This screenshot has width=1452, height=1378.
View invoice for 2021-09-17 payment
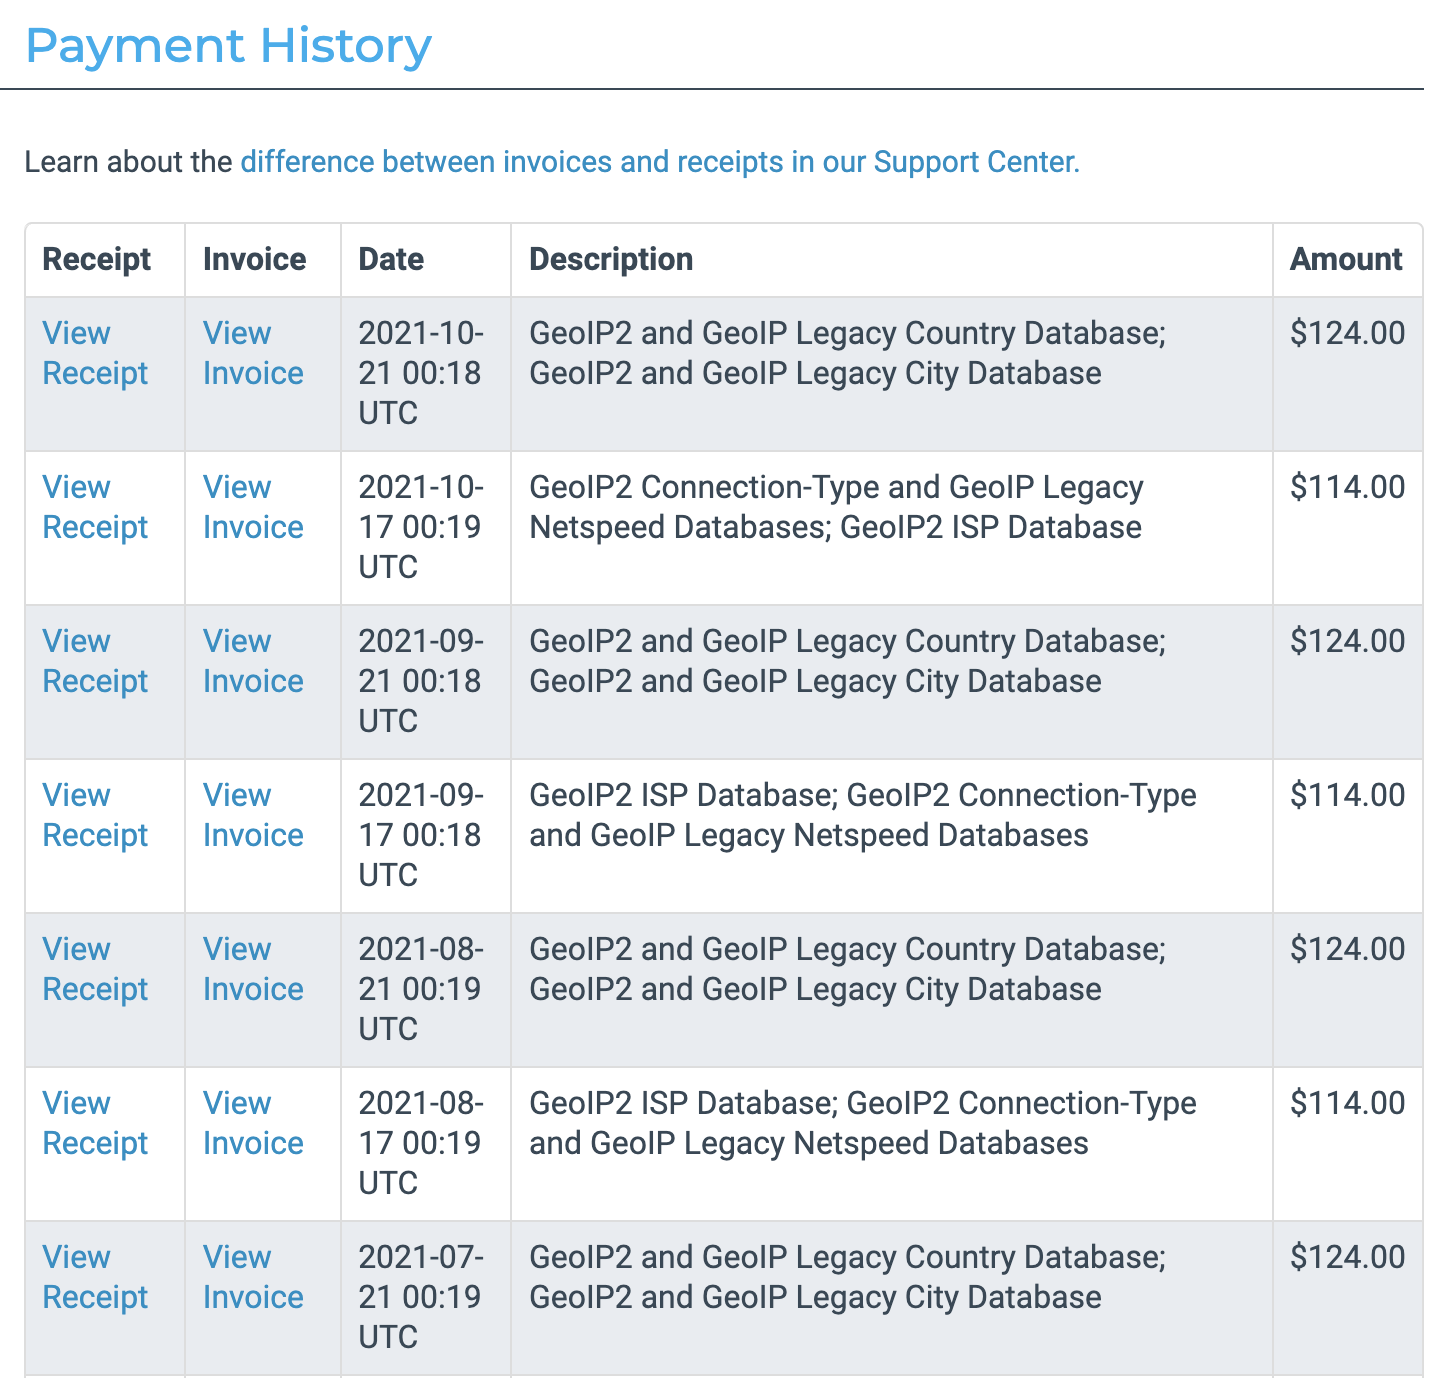tap(253, 815)
